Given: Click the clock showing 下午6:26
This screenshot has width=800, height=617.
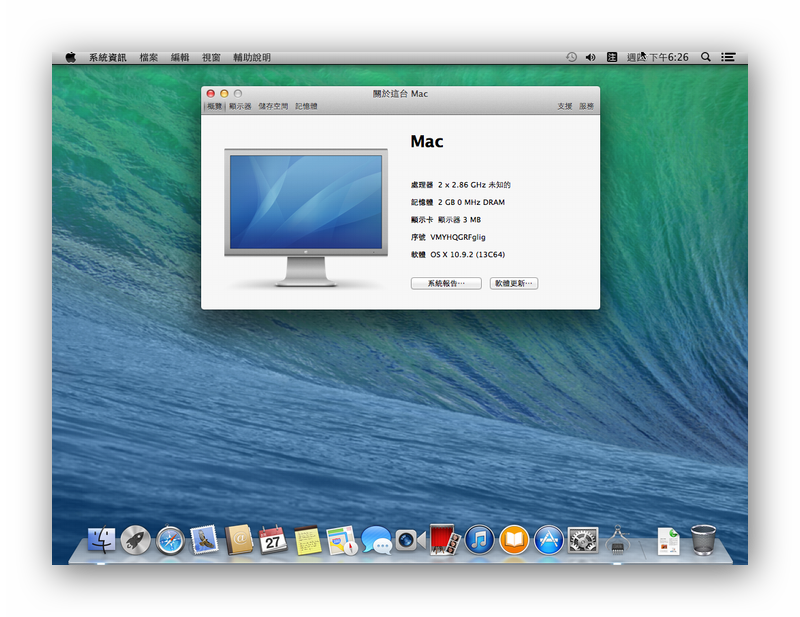Looking at the screenshot, I should coord(658,57).
